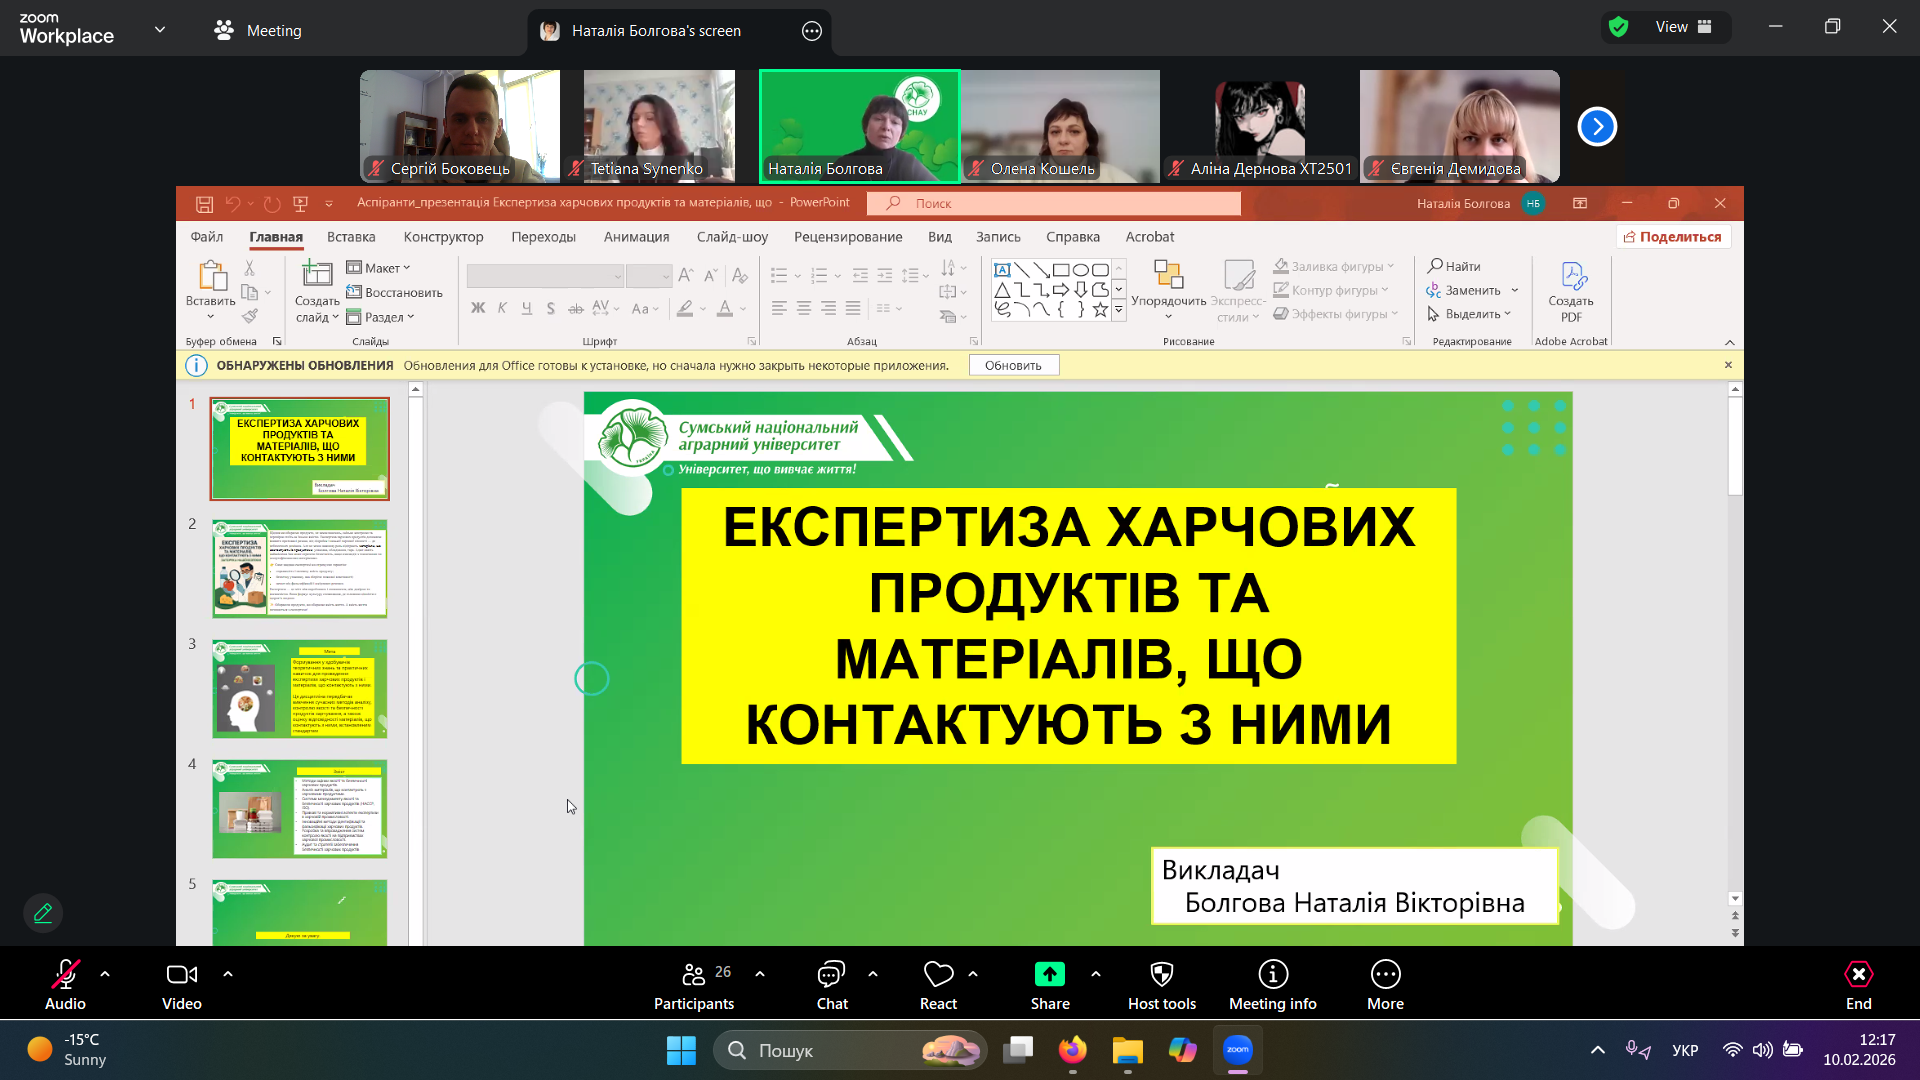Switch to the Meeting tab
The width and height of the screenshot is (1920, 1080).
click(x=258, y=30)
